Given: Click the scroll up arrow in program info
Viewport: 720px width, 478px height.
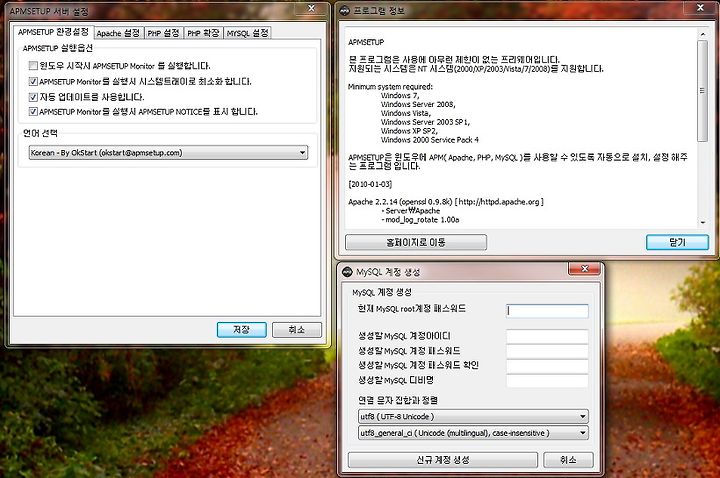Looking at the screenshot, I should click(x=703, y=34).
